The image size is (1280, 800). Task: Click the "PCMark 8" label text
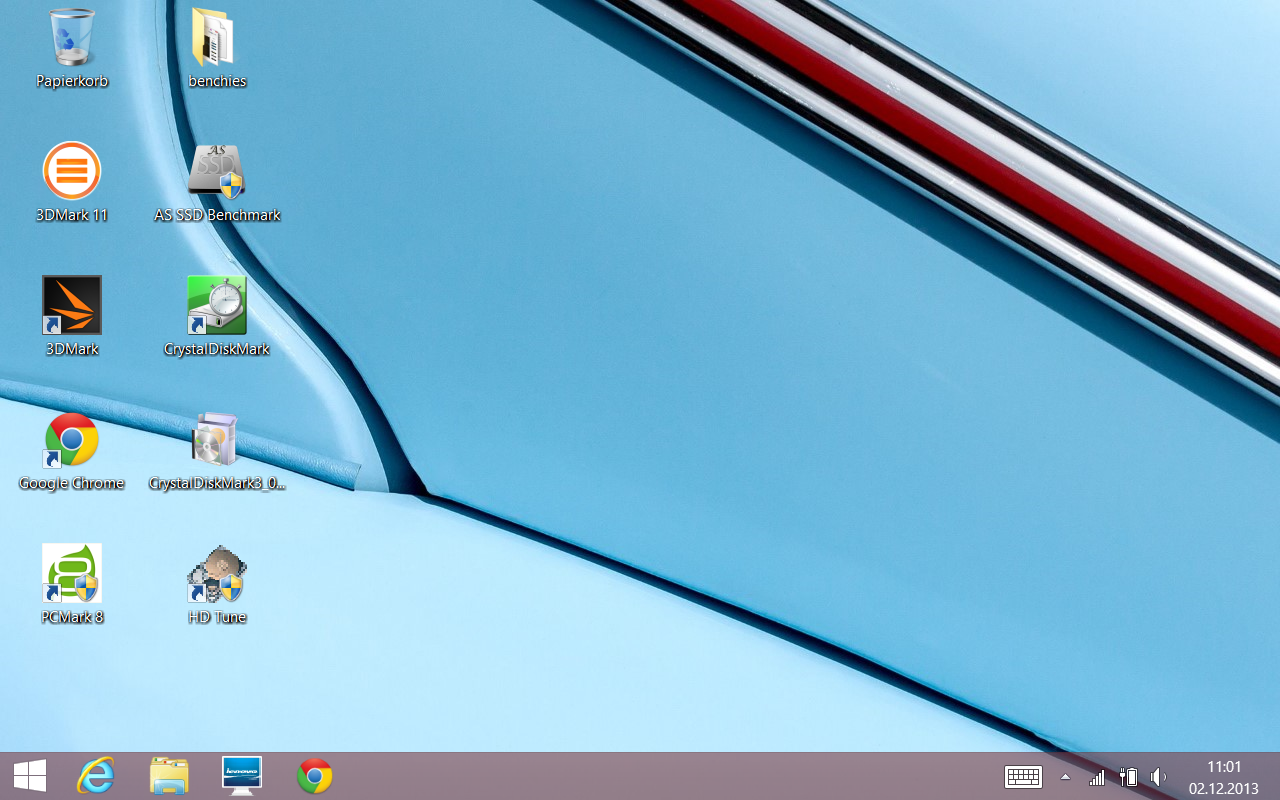pos(72,617)
